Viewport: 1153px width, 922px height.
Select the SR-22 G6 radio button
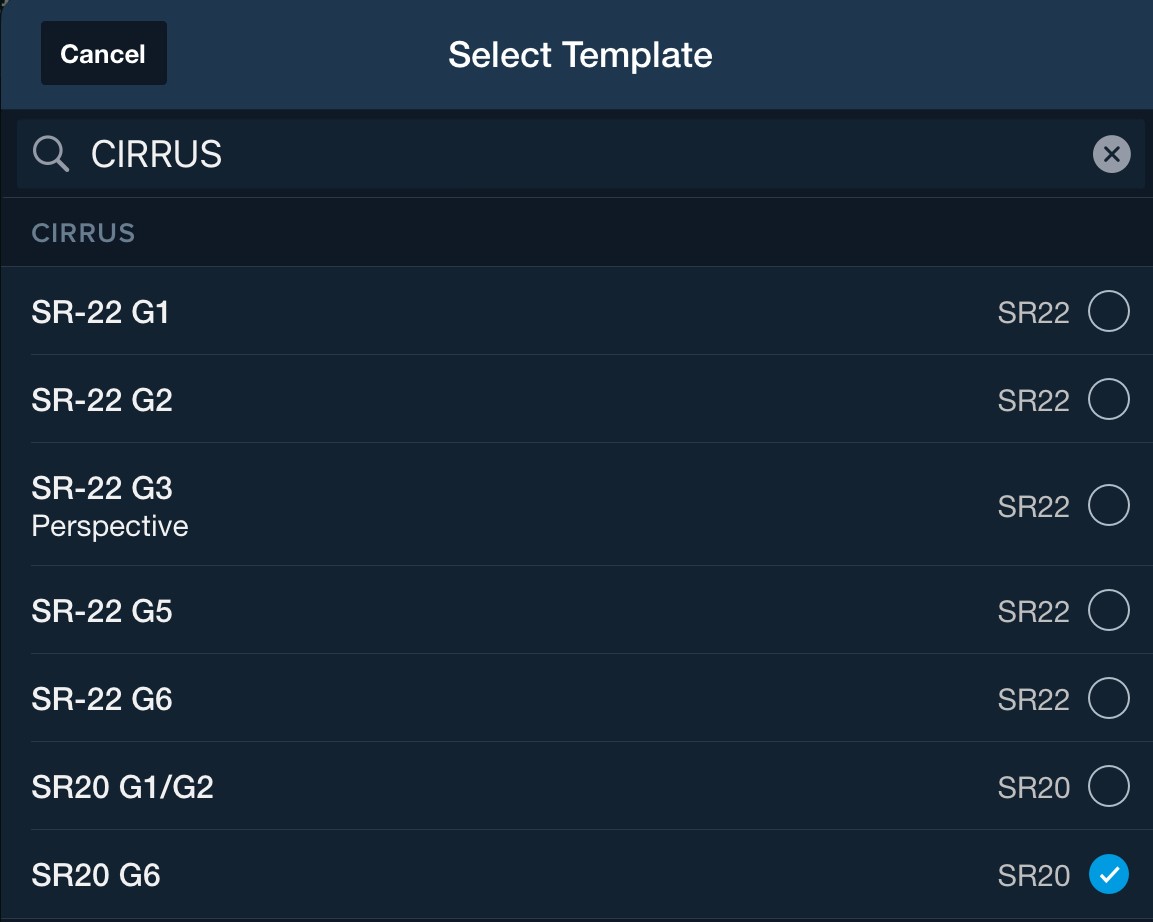coord(1109,698)
